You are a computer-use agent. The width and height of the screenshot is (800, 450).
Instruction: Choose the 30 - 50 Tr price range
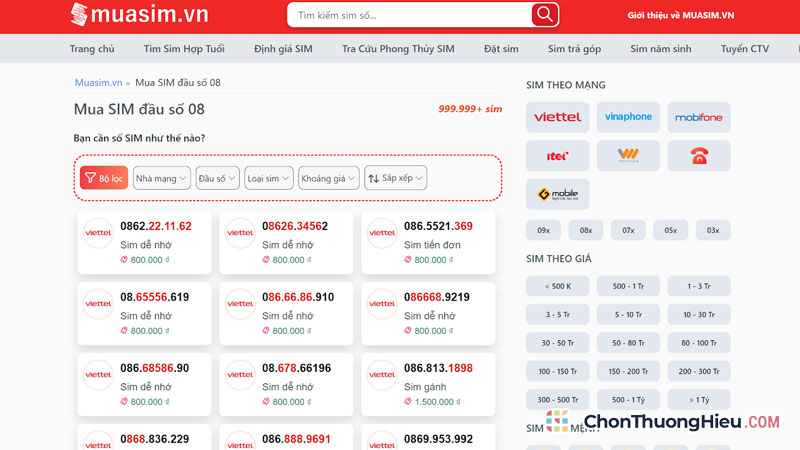pos(558,343)
